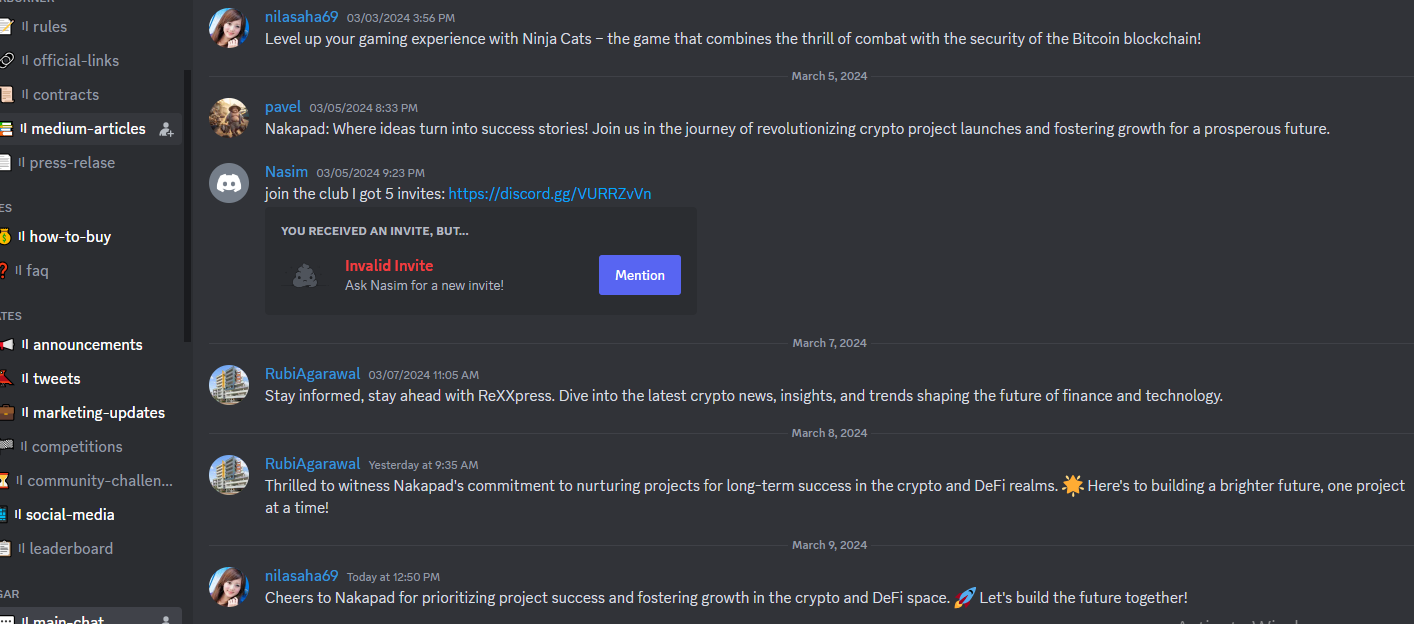Click Nasim's default Discord avatar

[229, 183]
